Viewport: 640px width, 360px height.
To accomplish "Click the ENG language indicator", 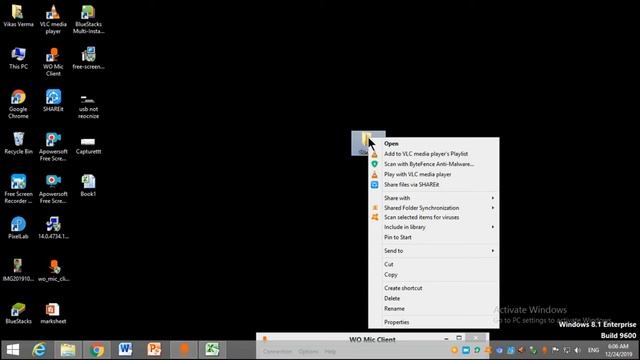I will click(x=593, y=350).
